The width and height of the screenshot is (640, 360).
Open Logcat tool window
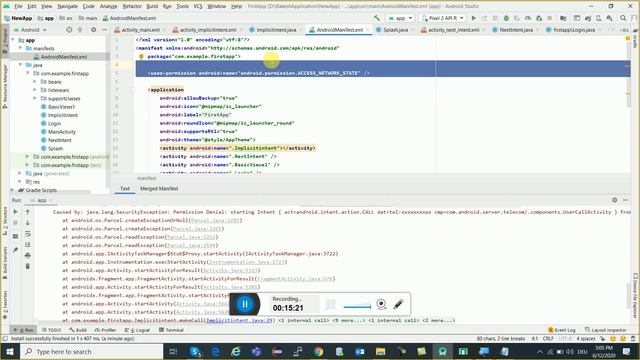137,330
